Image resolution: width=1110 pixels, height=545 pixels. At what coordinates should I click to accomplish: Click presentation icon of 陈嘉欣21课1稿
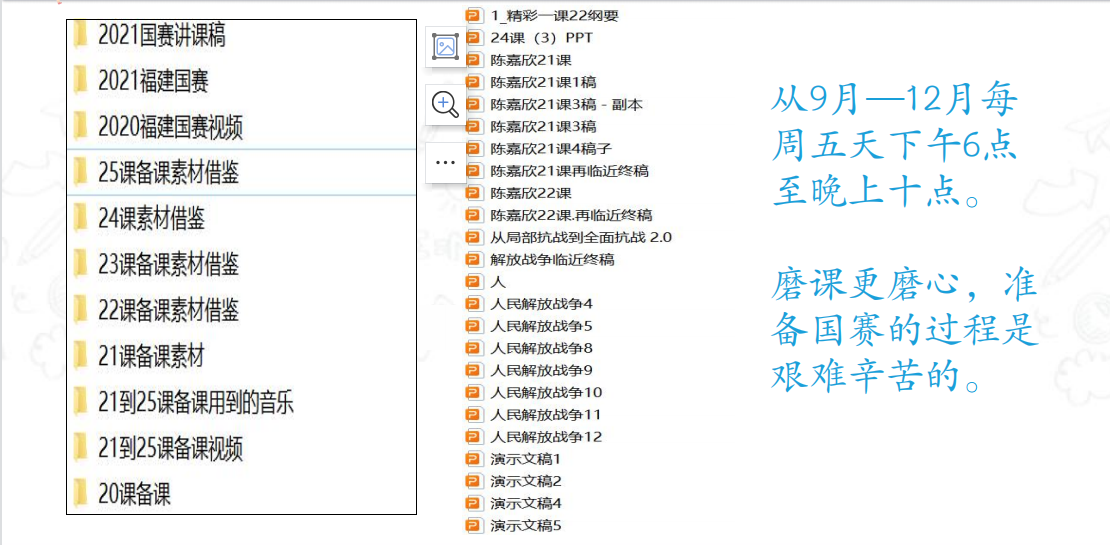(x=473, y=82)
